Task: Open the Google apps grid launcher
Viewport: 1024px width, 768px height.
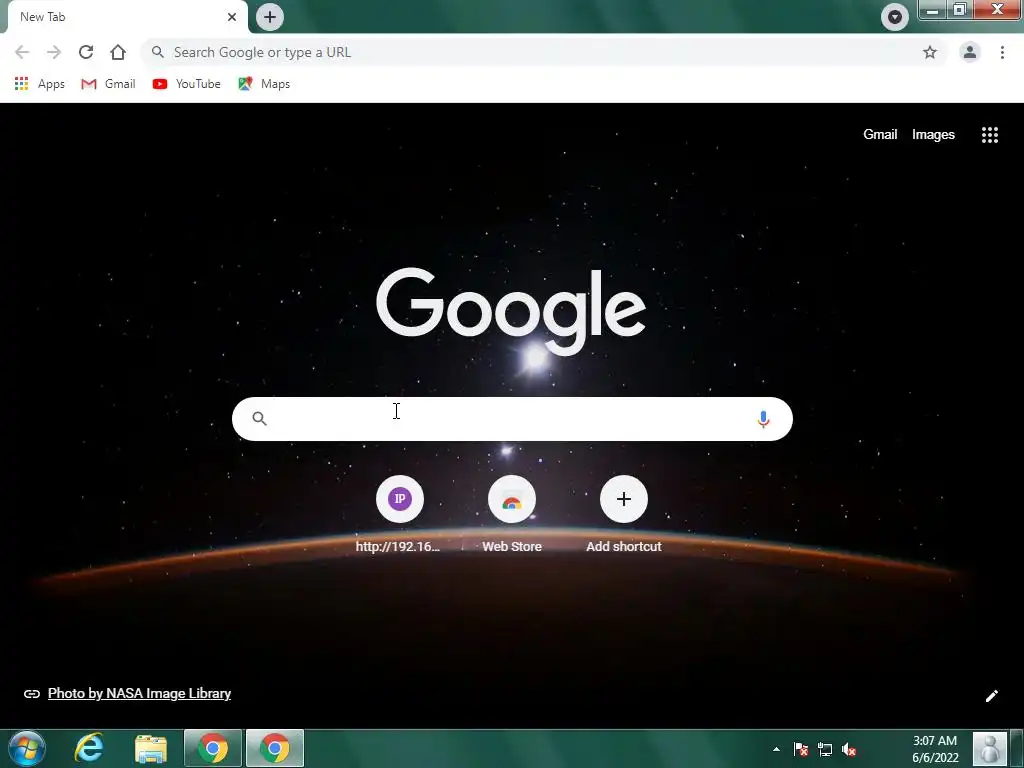Action: tap(990, 135)
